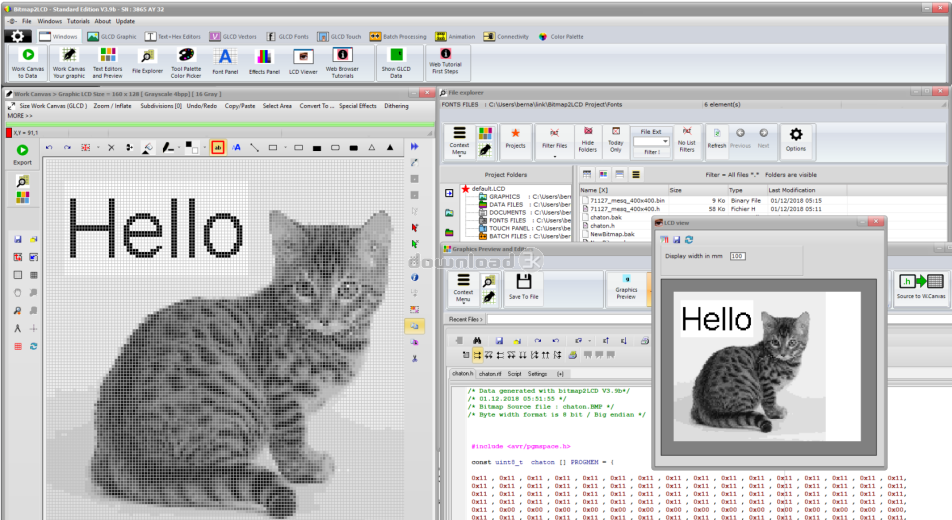Open the LCD Viewer

303,63
